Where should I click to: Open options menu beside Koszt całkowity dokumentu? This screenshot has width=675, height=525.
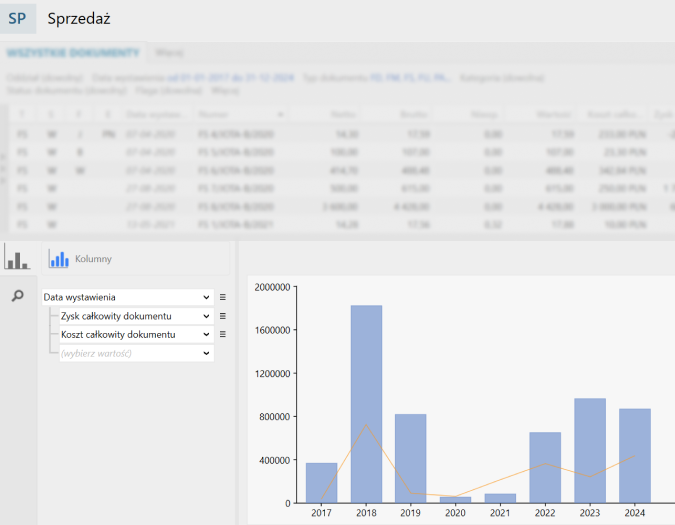point(223,334)
